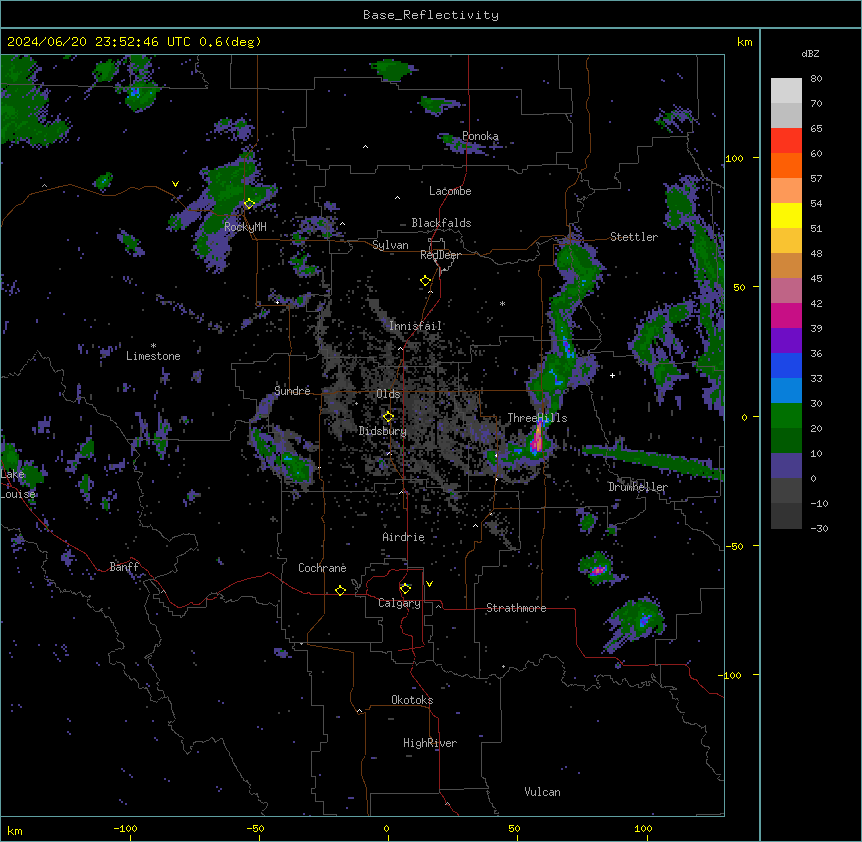Click the Limestone label
Image resolution: width=862 pixels, height=842 pixels.
(153, 356)
